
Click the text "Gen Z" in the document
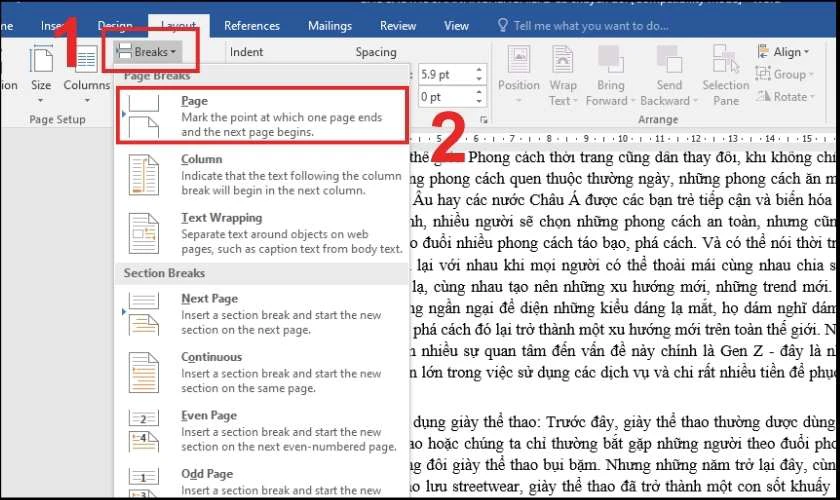(741, 350)
